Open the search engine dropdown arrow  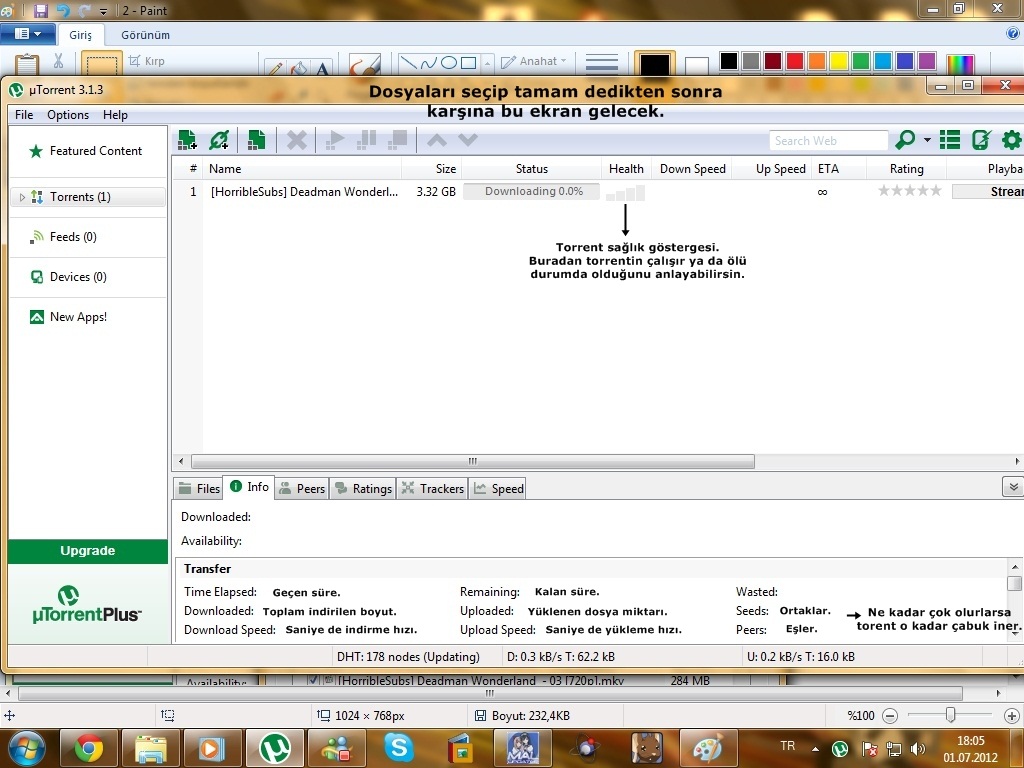tap(927, 140)
